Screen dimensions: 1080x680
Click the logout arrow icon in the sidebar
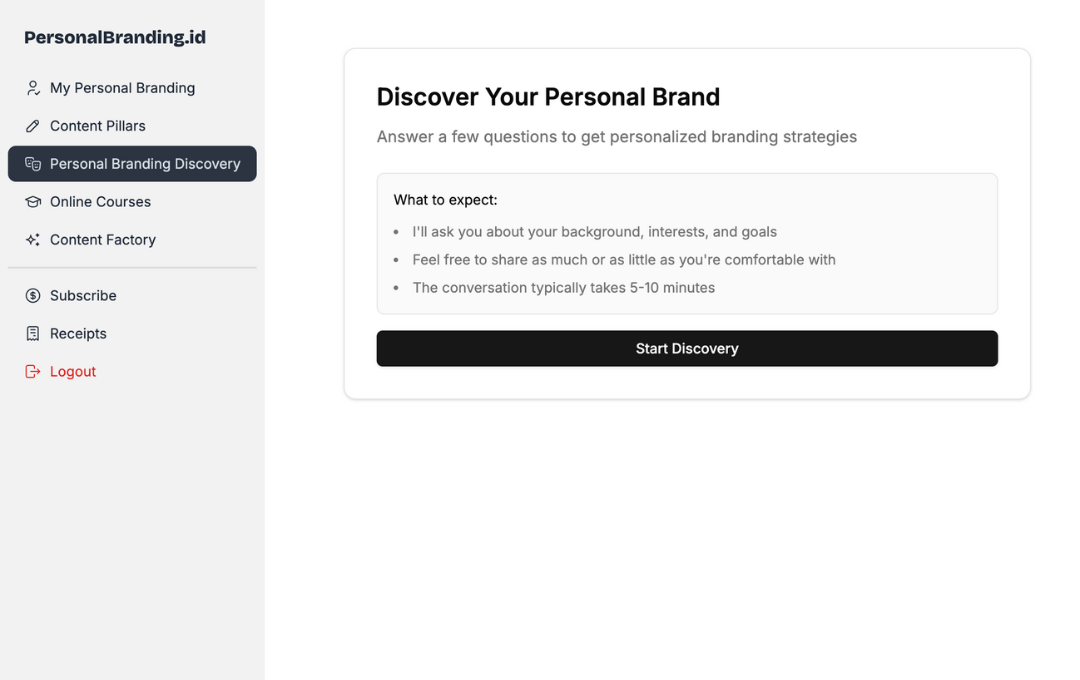point(31,371)
